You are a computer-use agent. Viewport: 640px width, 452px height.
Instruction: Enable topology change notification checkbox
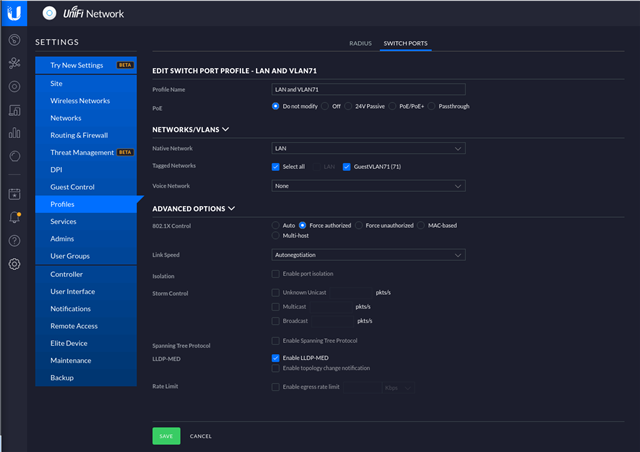[276, 368]
